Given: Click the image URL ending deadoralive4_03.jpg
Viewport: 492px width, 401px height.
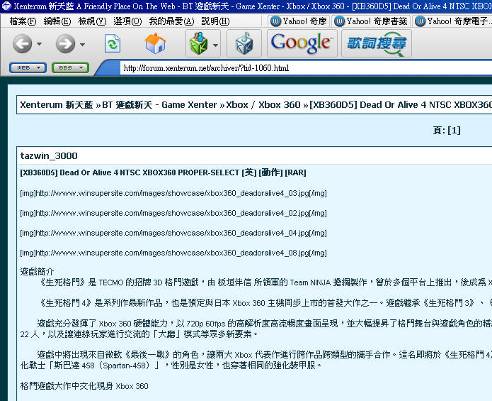Looking at the screenshot, I should 173,193.
